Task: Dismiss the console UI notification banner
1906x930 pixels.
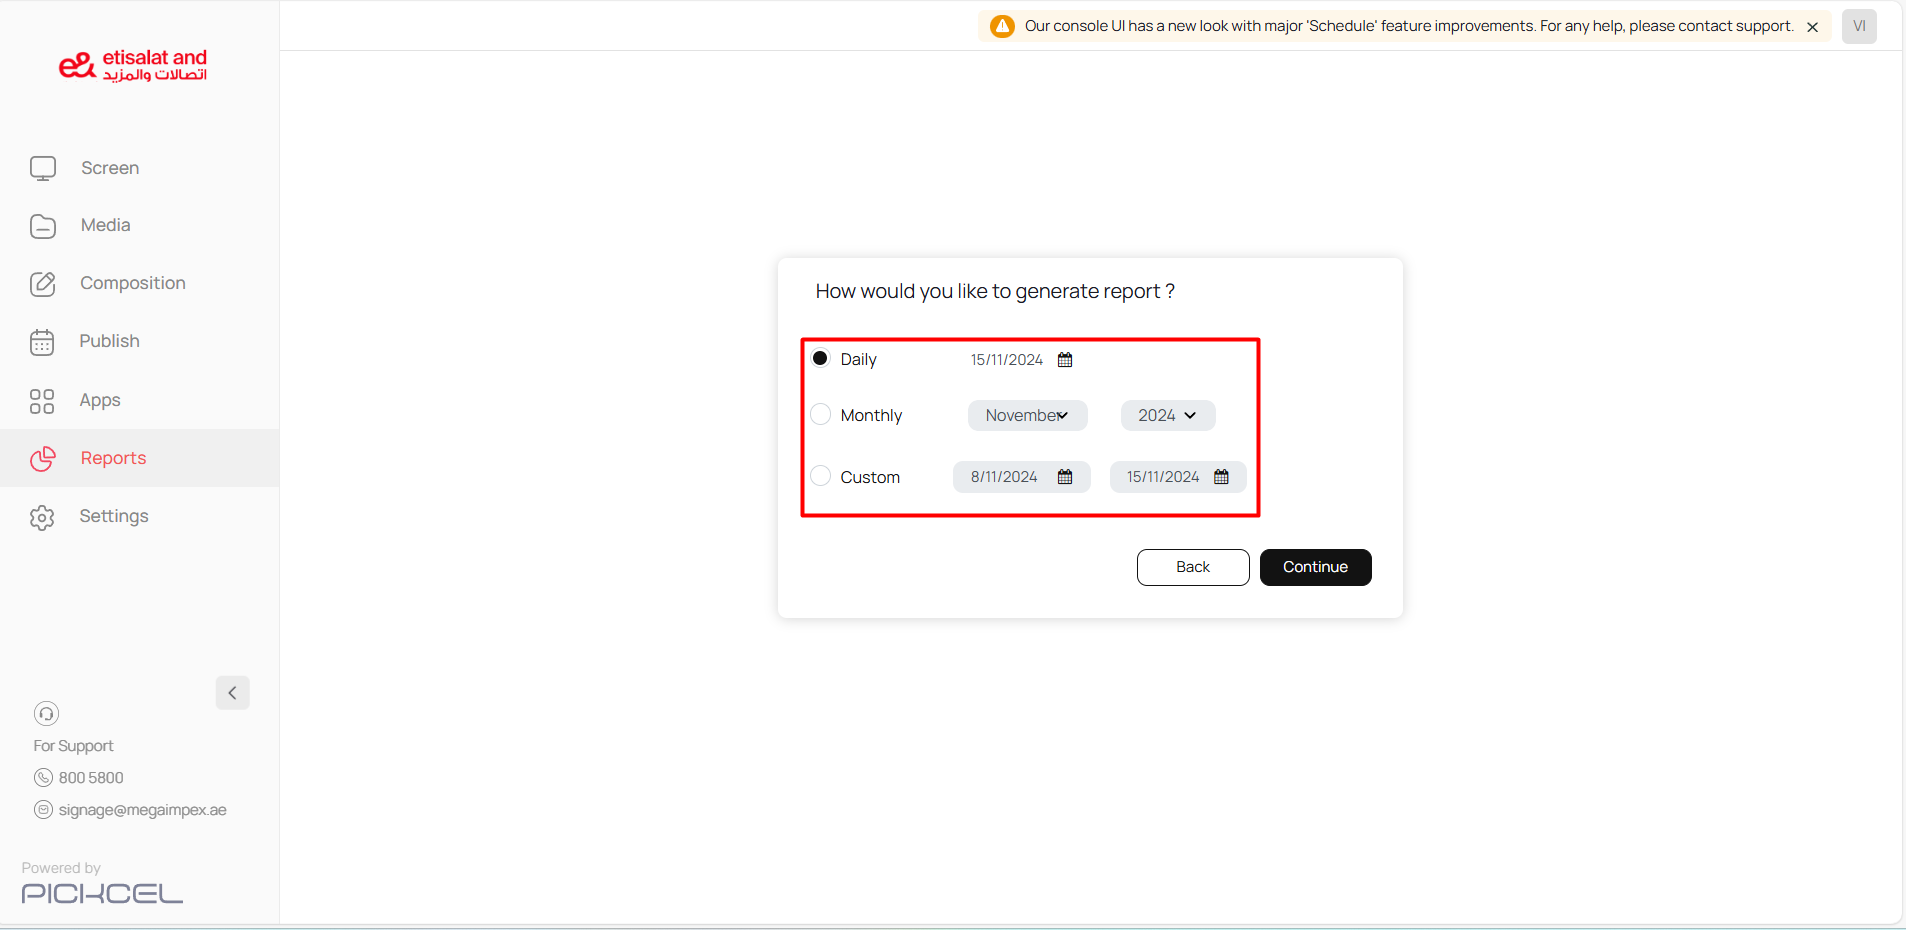Action: [1812, 27]
